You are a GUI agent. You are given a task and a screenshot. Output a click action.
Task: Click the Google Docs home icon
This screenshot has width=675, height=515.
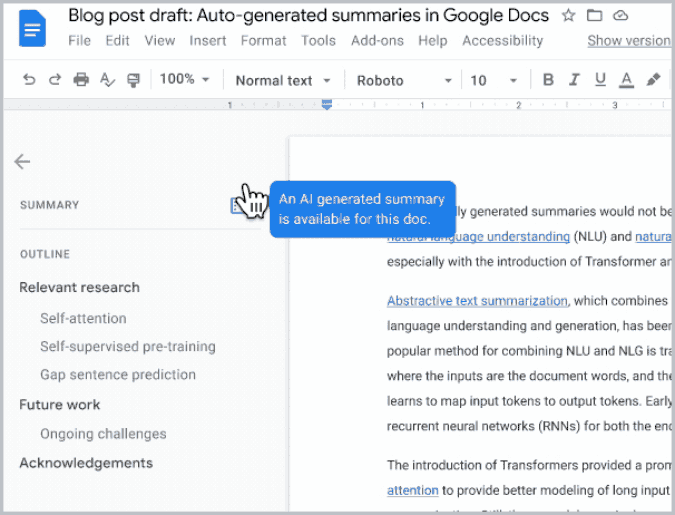[32, 29]
